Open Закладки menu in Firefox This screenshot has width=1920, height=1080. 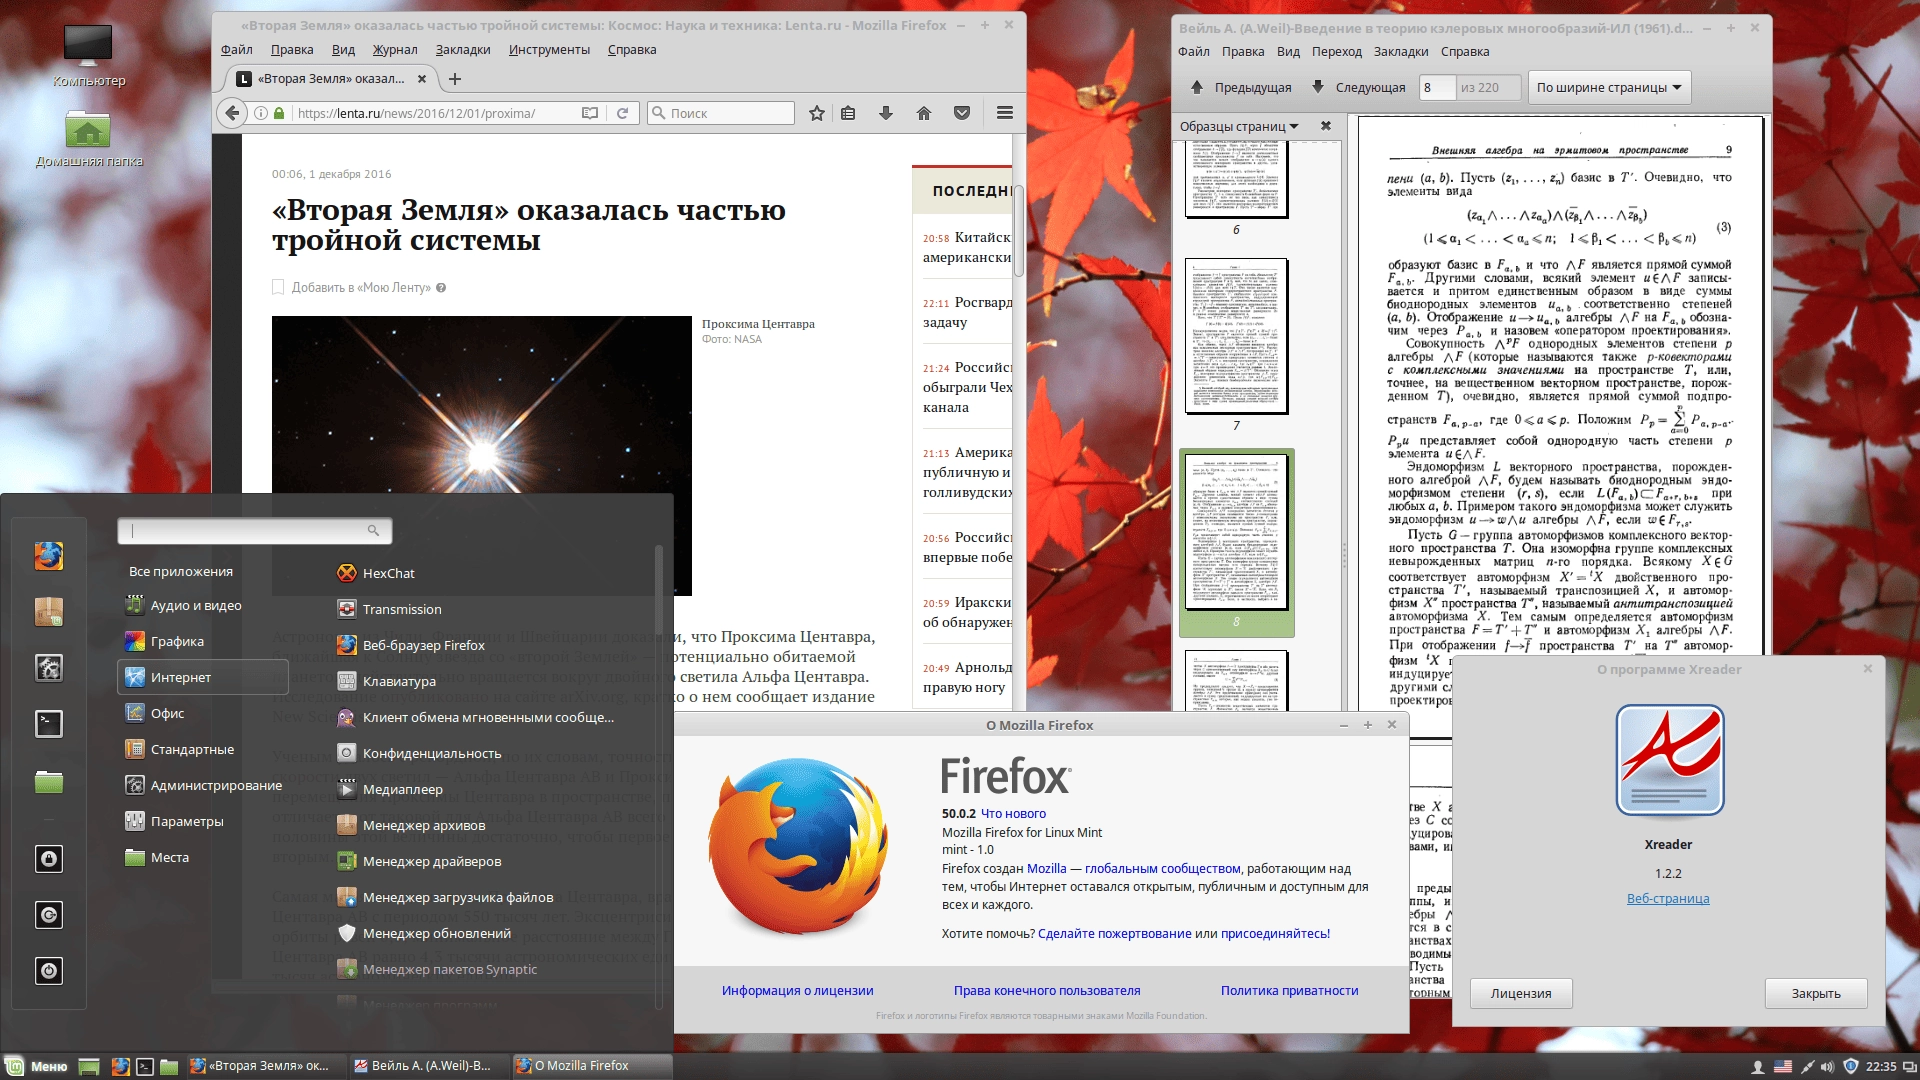(463, 49)
